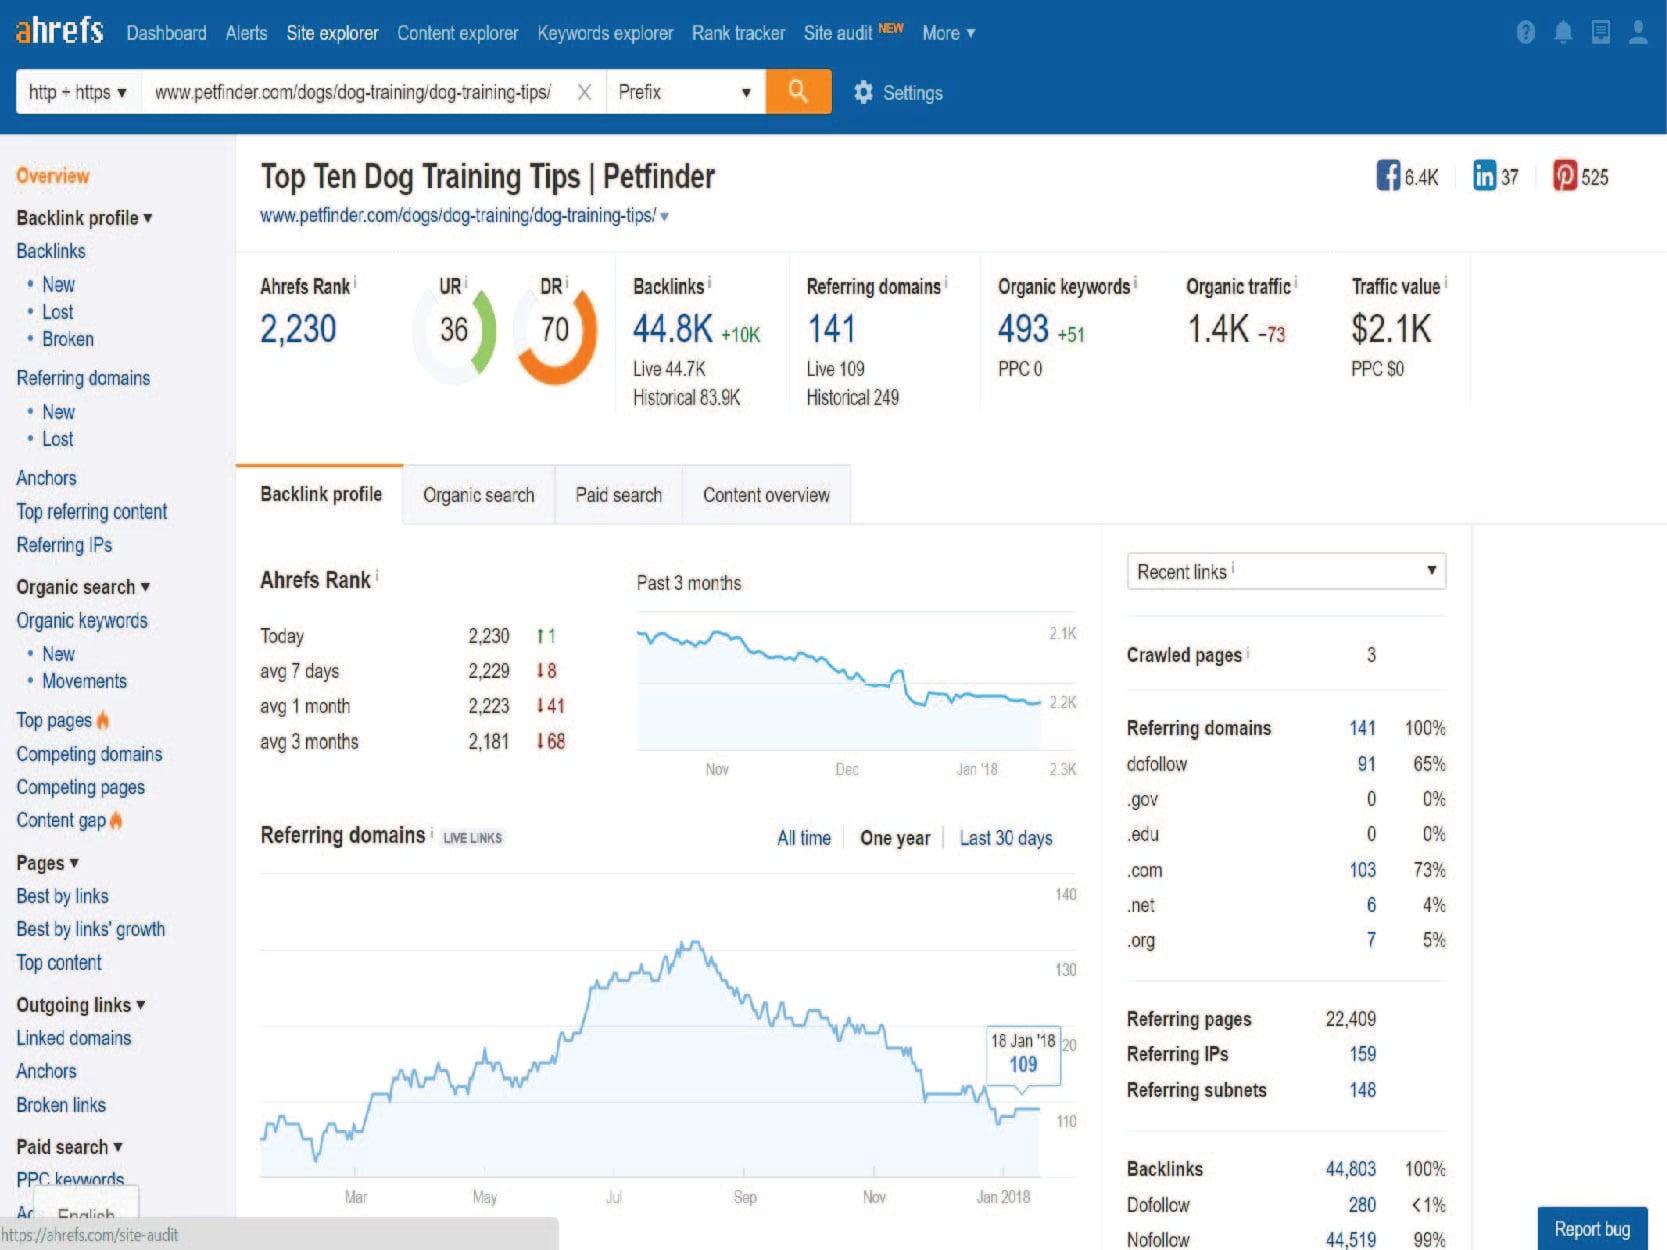Click the Report bug button
Image resolution: width=1667 pixels, height=1250 pixels.
[1592, 1229]
